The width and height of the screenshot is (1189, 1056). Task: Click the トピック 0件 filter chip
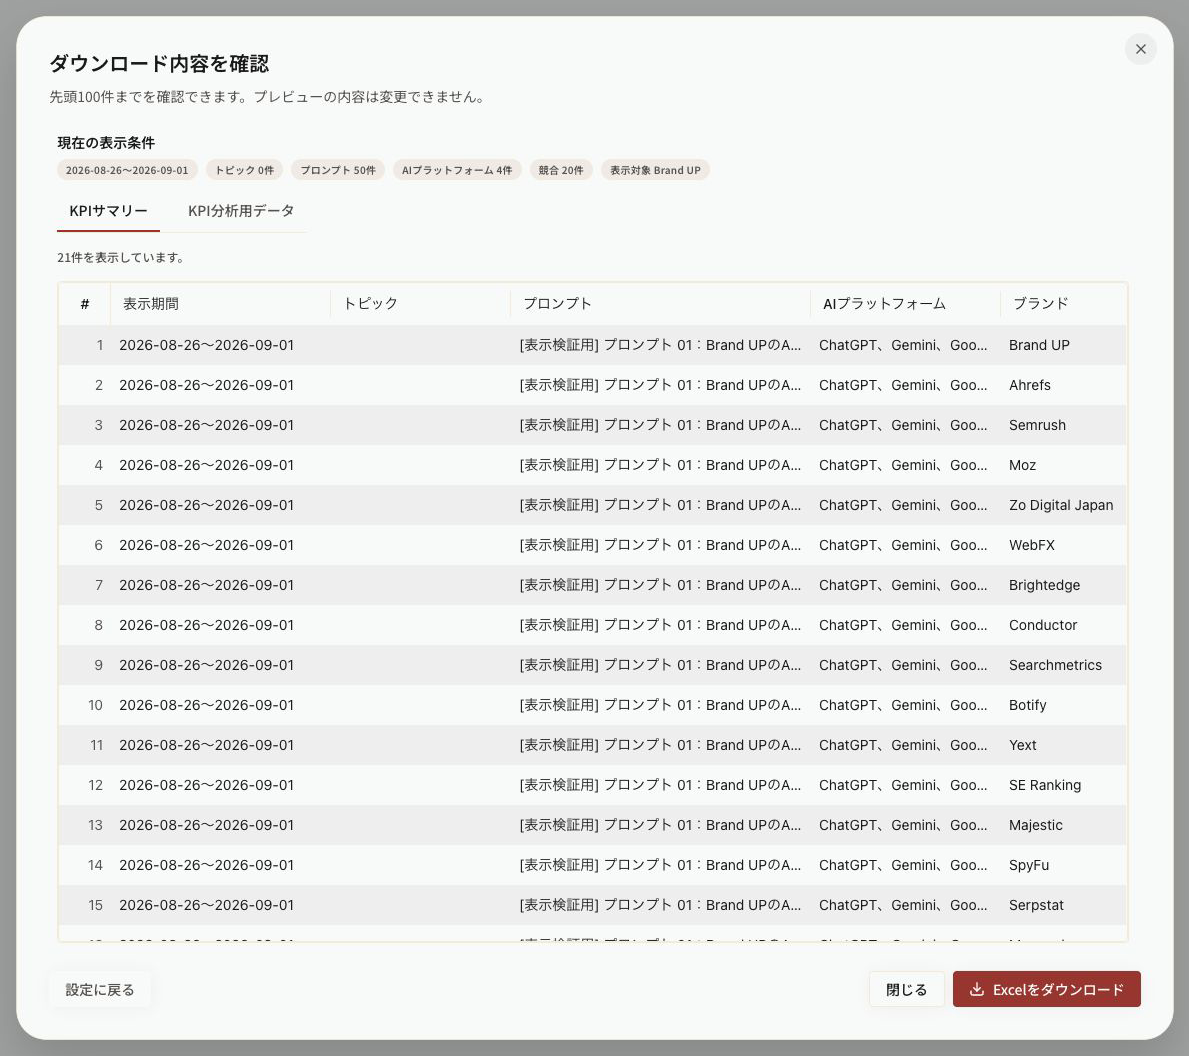(244, 170)
